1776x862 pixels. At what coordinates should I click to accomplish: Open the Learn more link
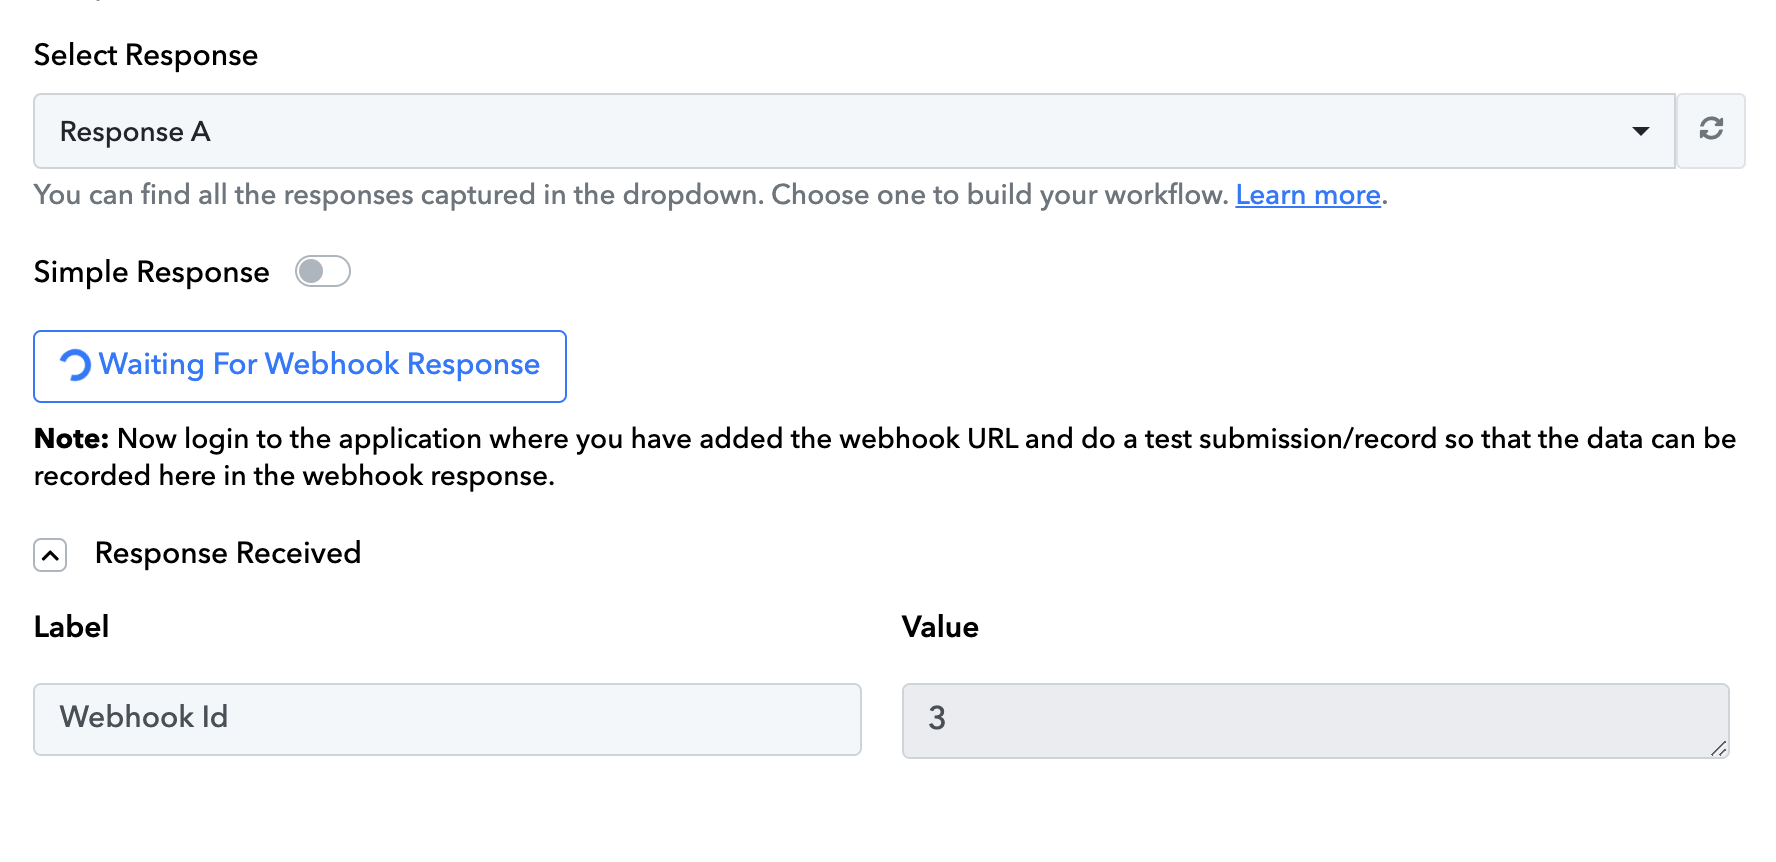tap(1308, 195)
